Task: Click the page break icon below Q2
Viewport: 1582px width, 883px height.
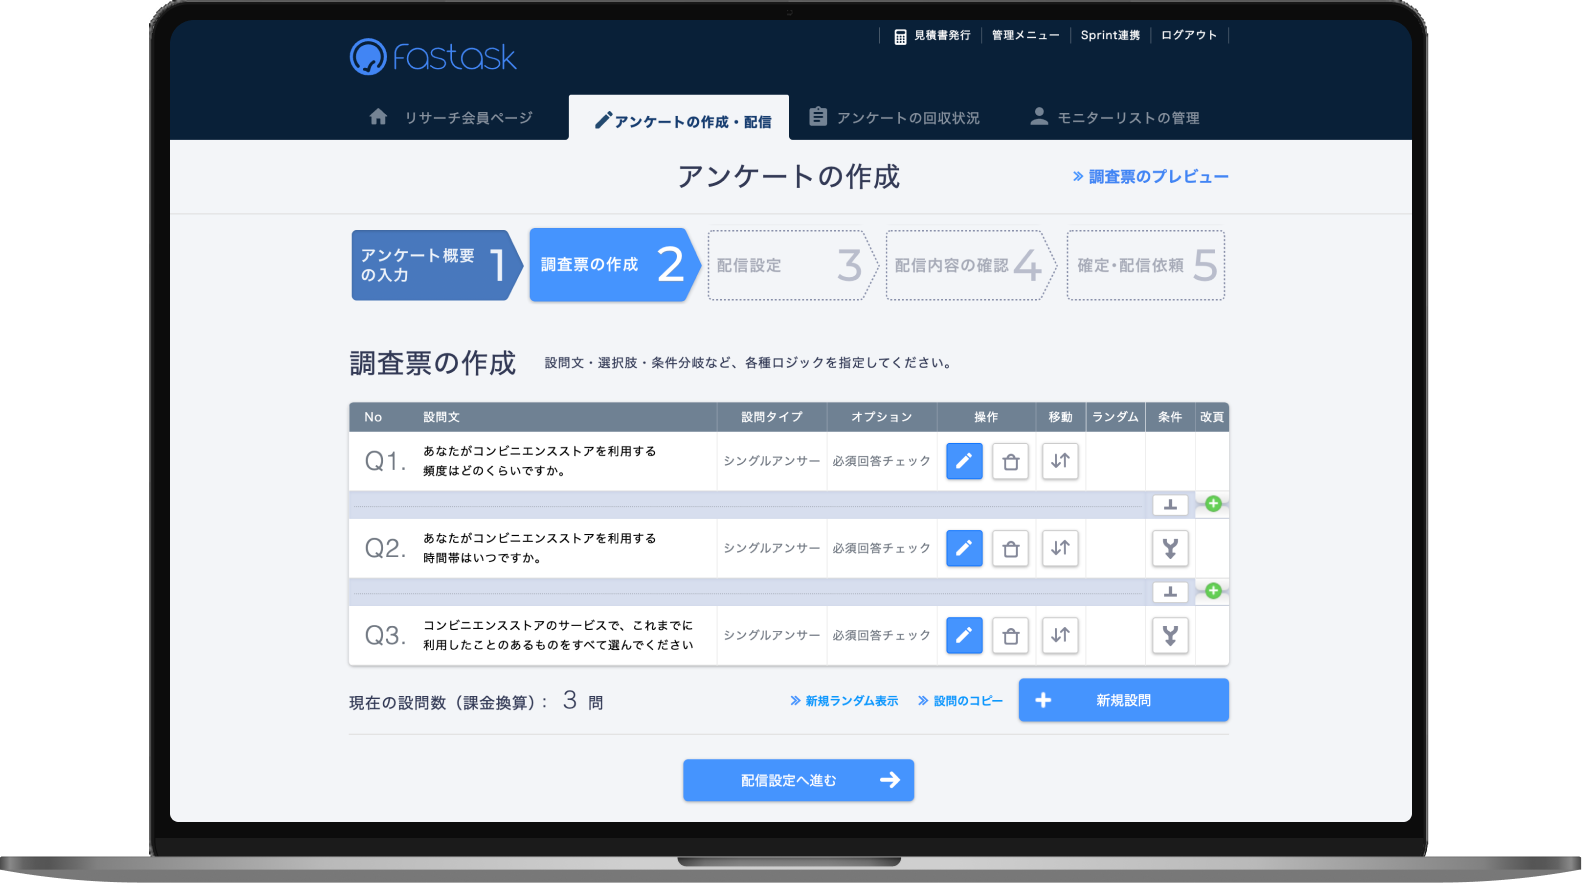Action: [1170, 592]
